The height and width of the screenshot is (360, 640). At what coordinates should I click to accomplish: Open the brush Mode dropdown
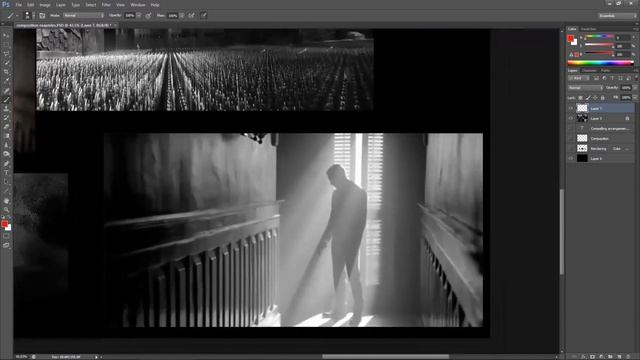(x=83, y=16)
